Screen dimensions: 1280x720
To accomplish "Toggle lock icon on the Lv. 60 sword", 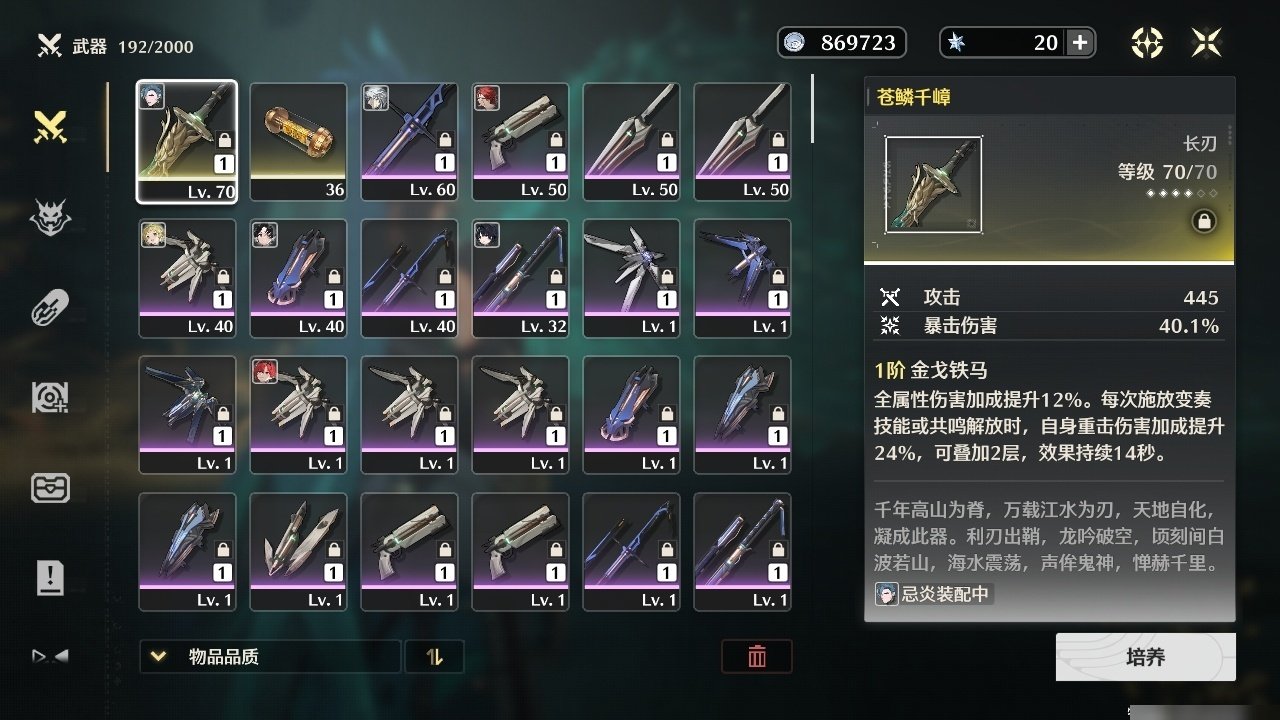I will pos(445,140).
